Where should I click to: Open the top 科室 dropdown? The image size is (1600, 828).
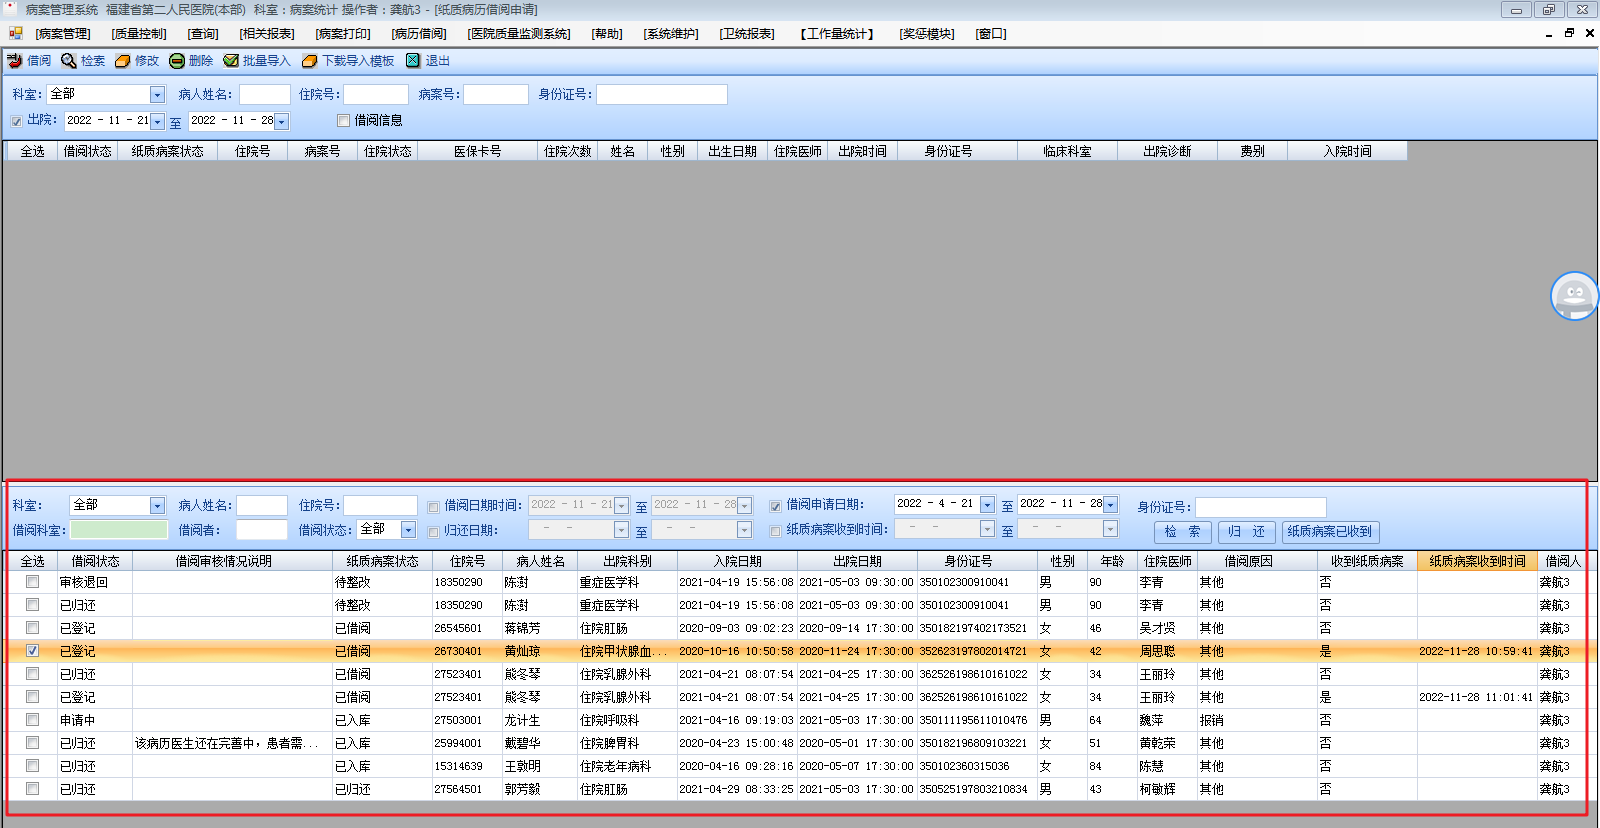157,95
